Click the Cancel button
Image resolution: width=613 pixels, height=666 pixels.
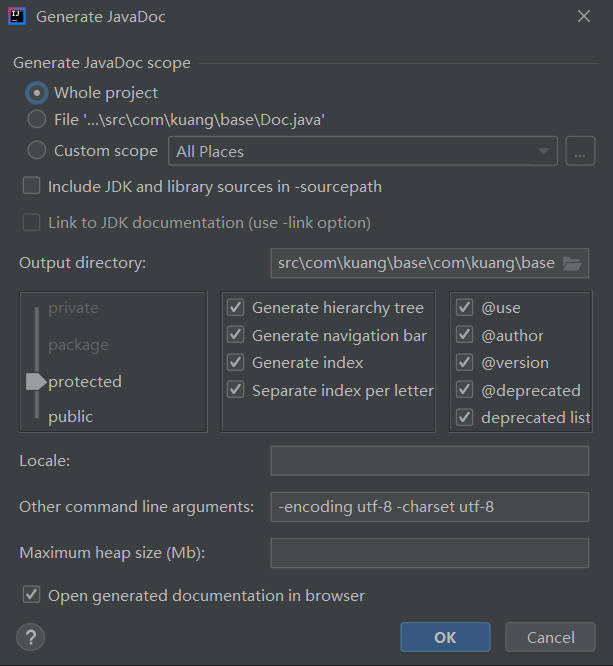tap(550, 637)
